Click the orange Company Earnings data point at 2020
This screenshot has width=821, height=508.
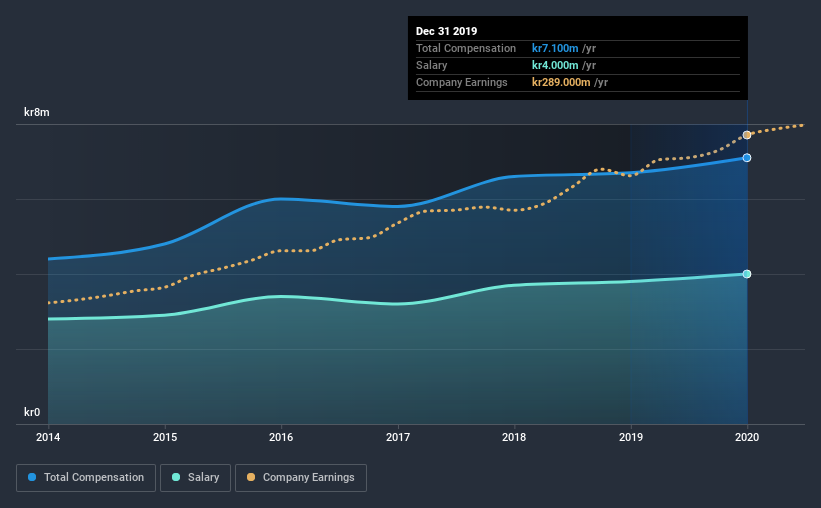(747, 135)
